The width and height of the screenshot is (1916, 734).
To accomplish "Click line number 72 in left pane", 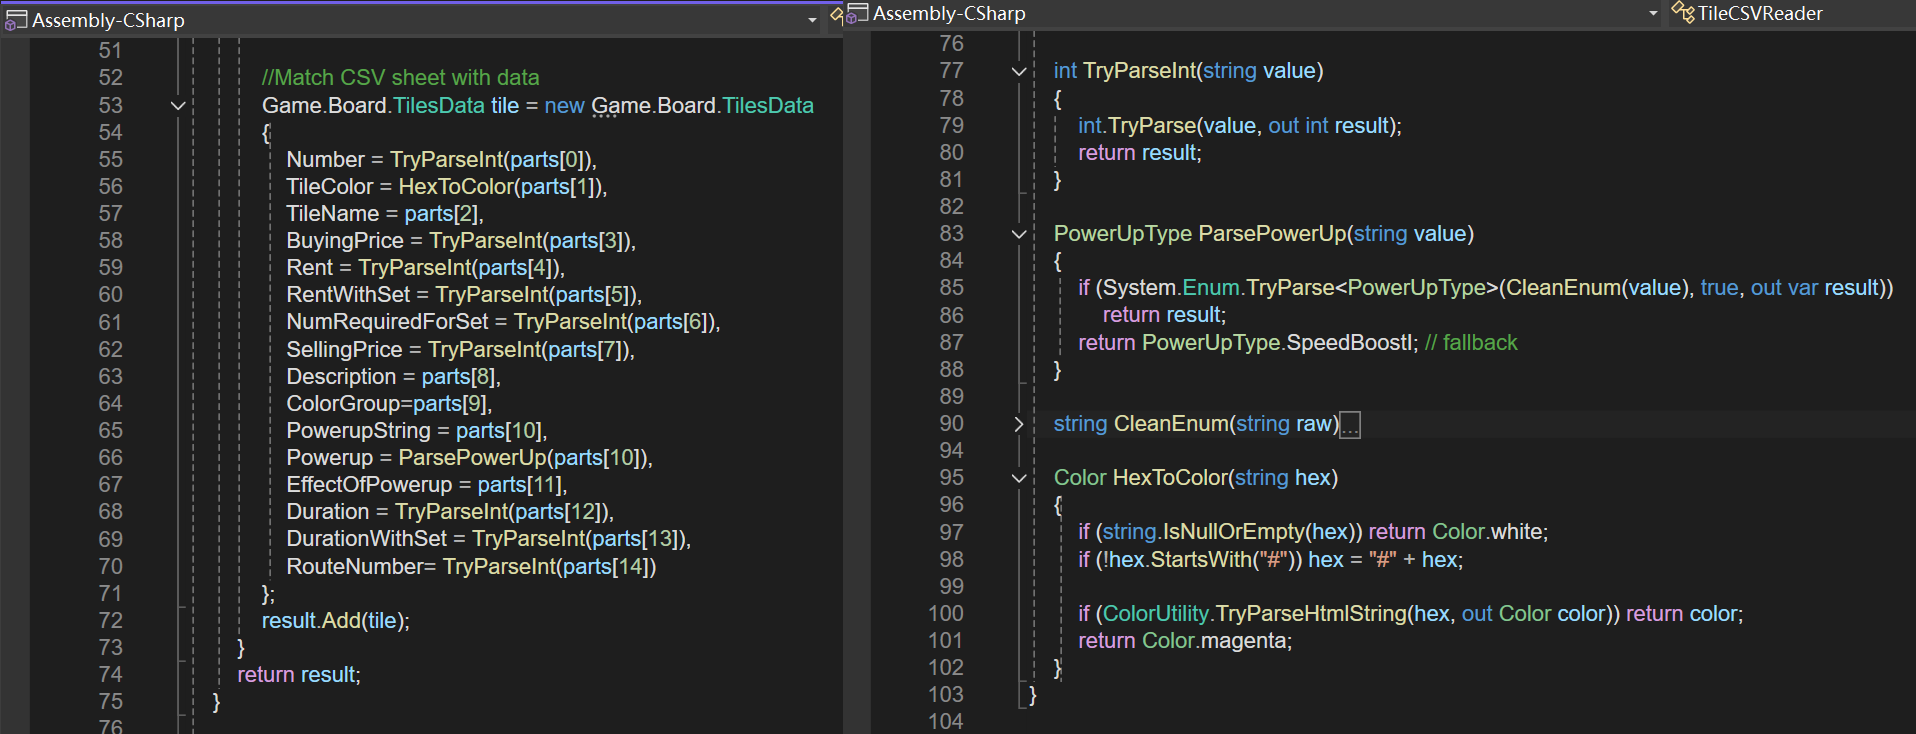I will tap(110, 620).
